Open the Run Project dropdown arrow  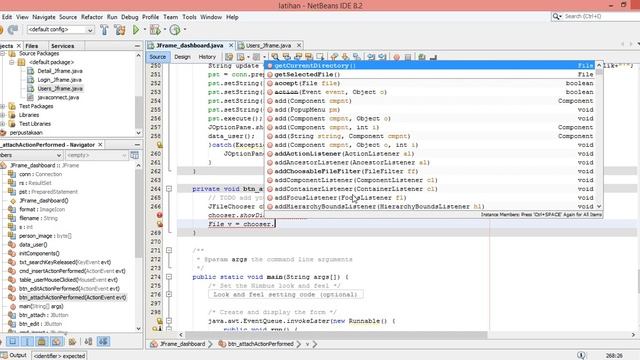tap(144, 29)
